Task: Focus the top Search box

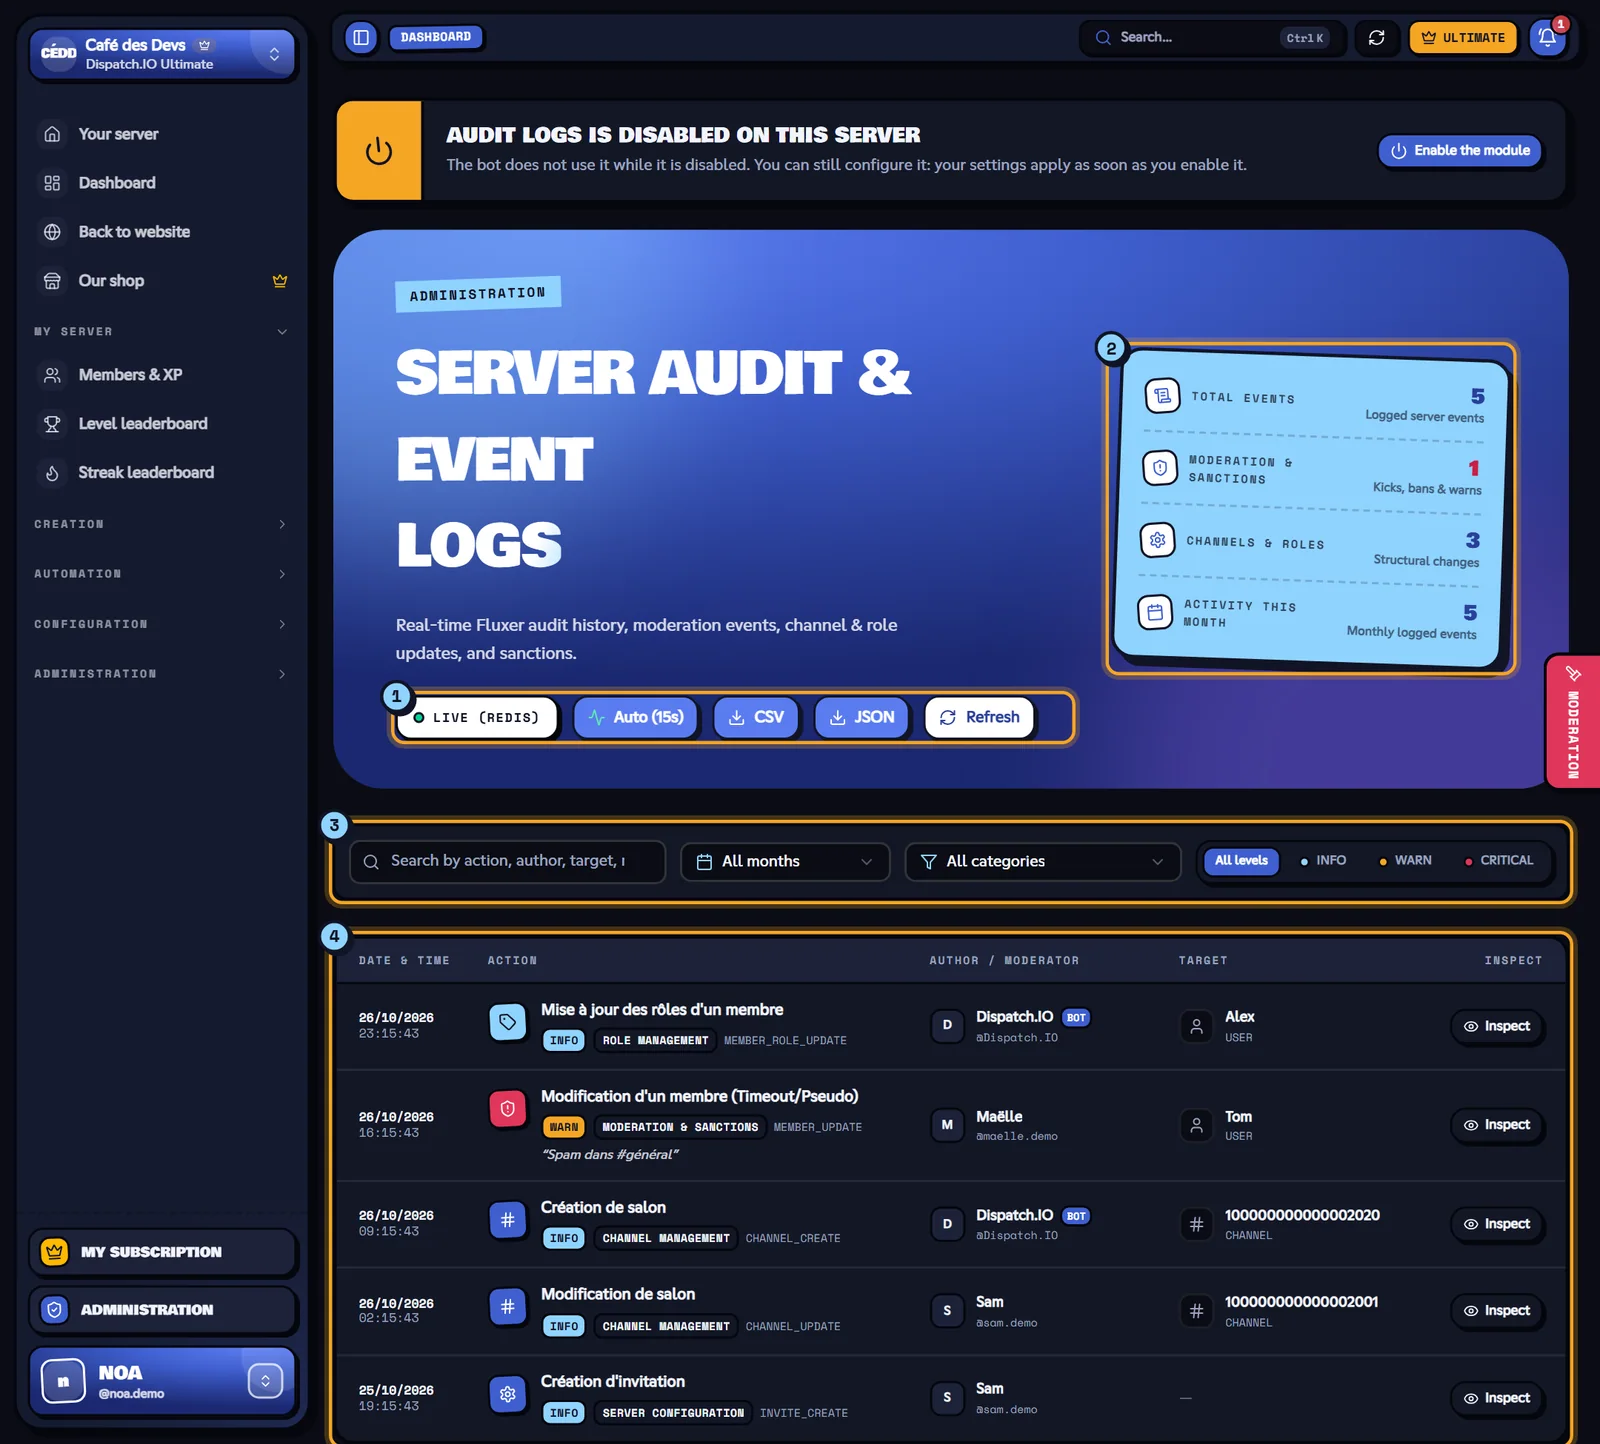Action: 1212,38
